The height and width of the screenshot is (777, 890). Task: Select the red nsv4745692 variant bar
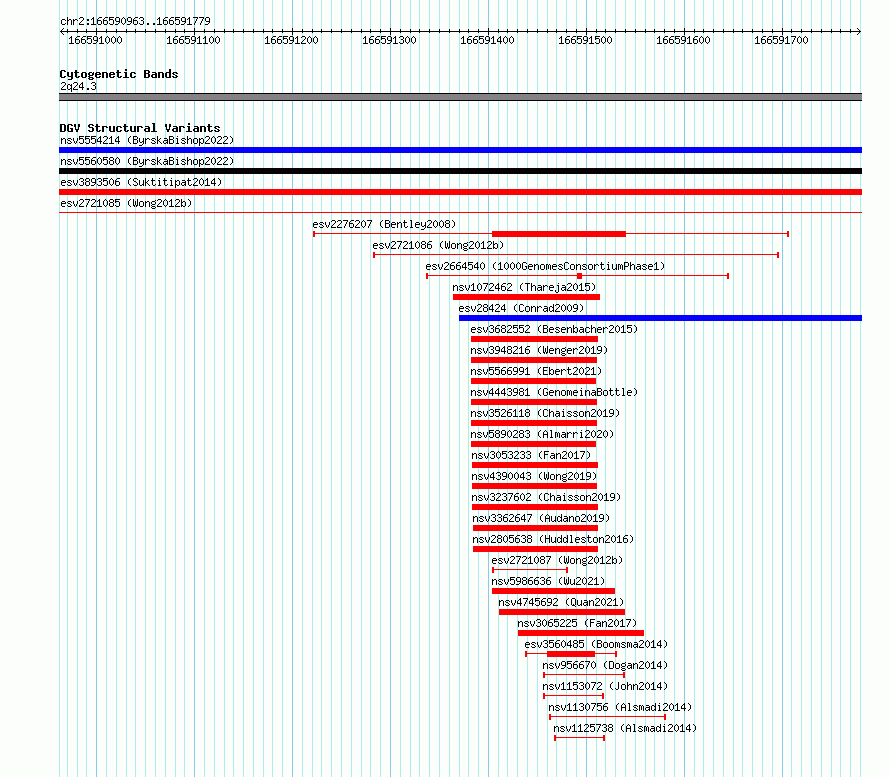(x=562, y=612)
